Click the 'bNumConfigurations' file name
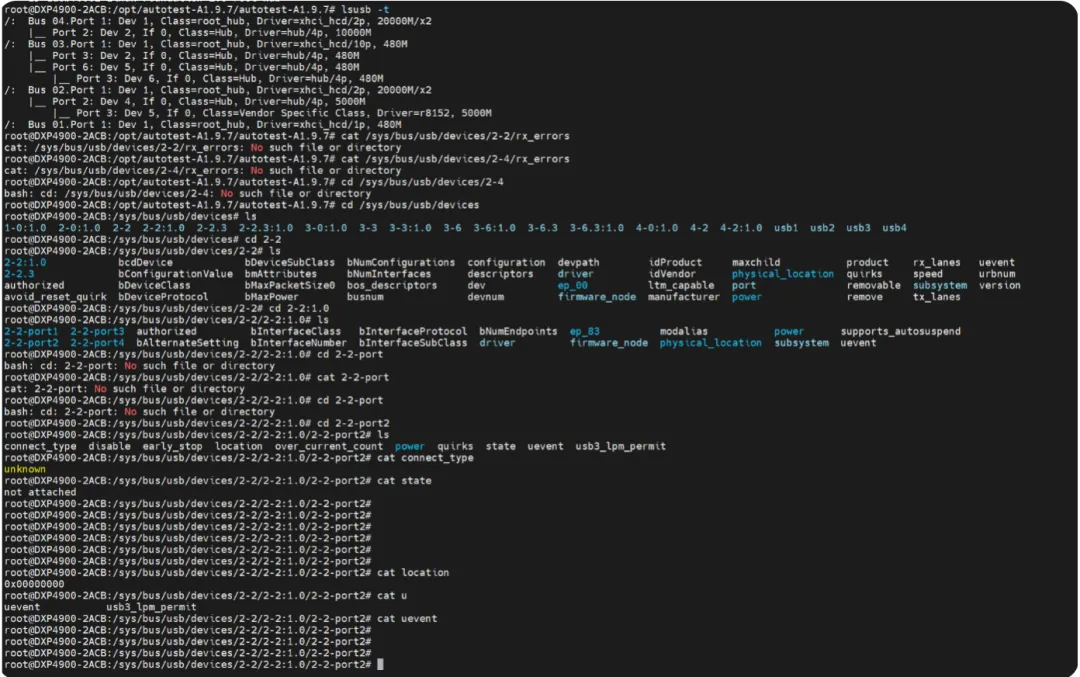The image size is (1080, 677). coord(401,262)
